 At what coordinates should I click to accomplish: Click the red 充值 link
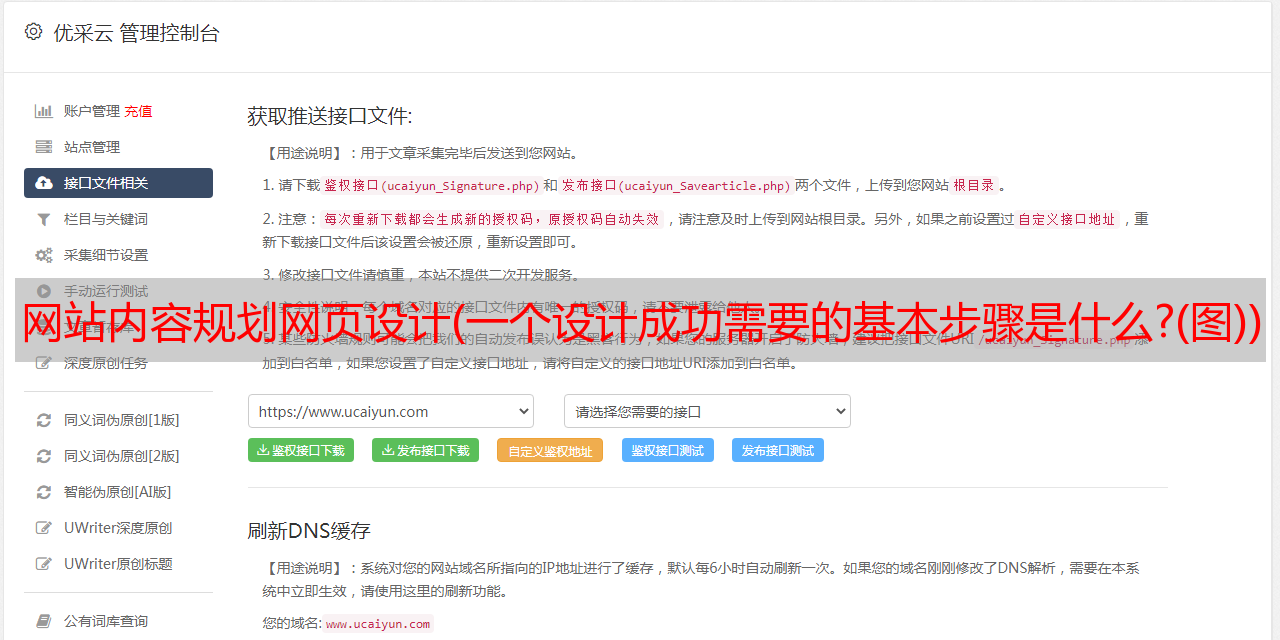(138, 111)
